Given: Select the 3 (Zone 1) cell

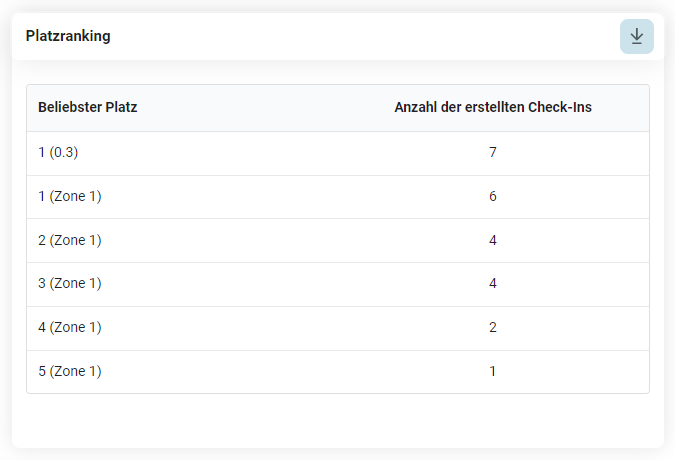Looking at the screenshot, I should tap(70, 284).
